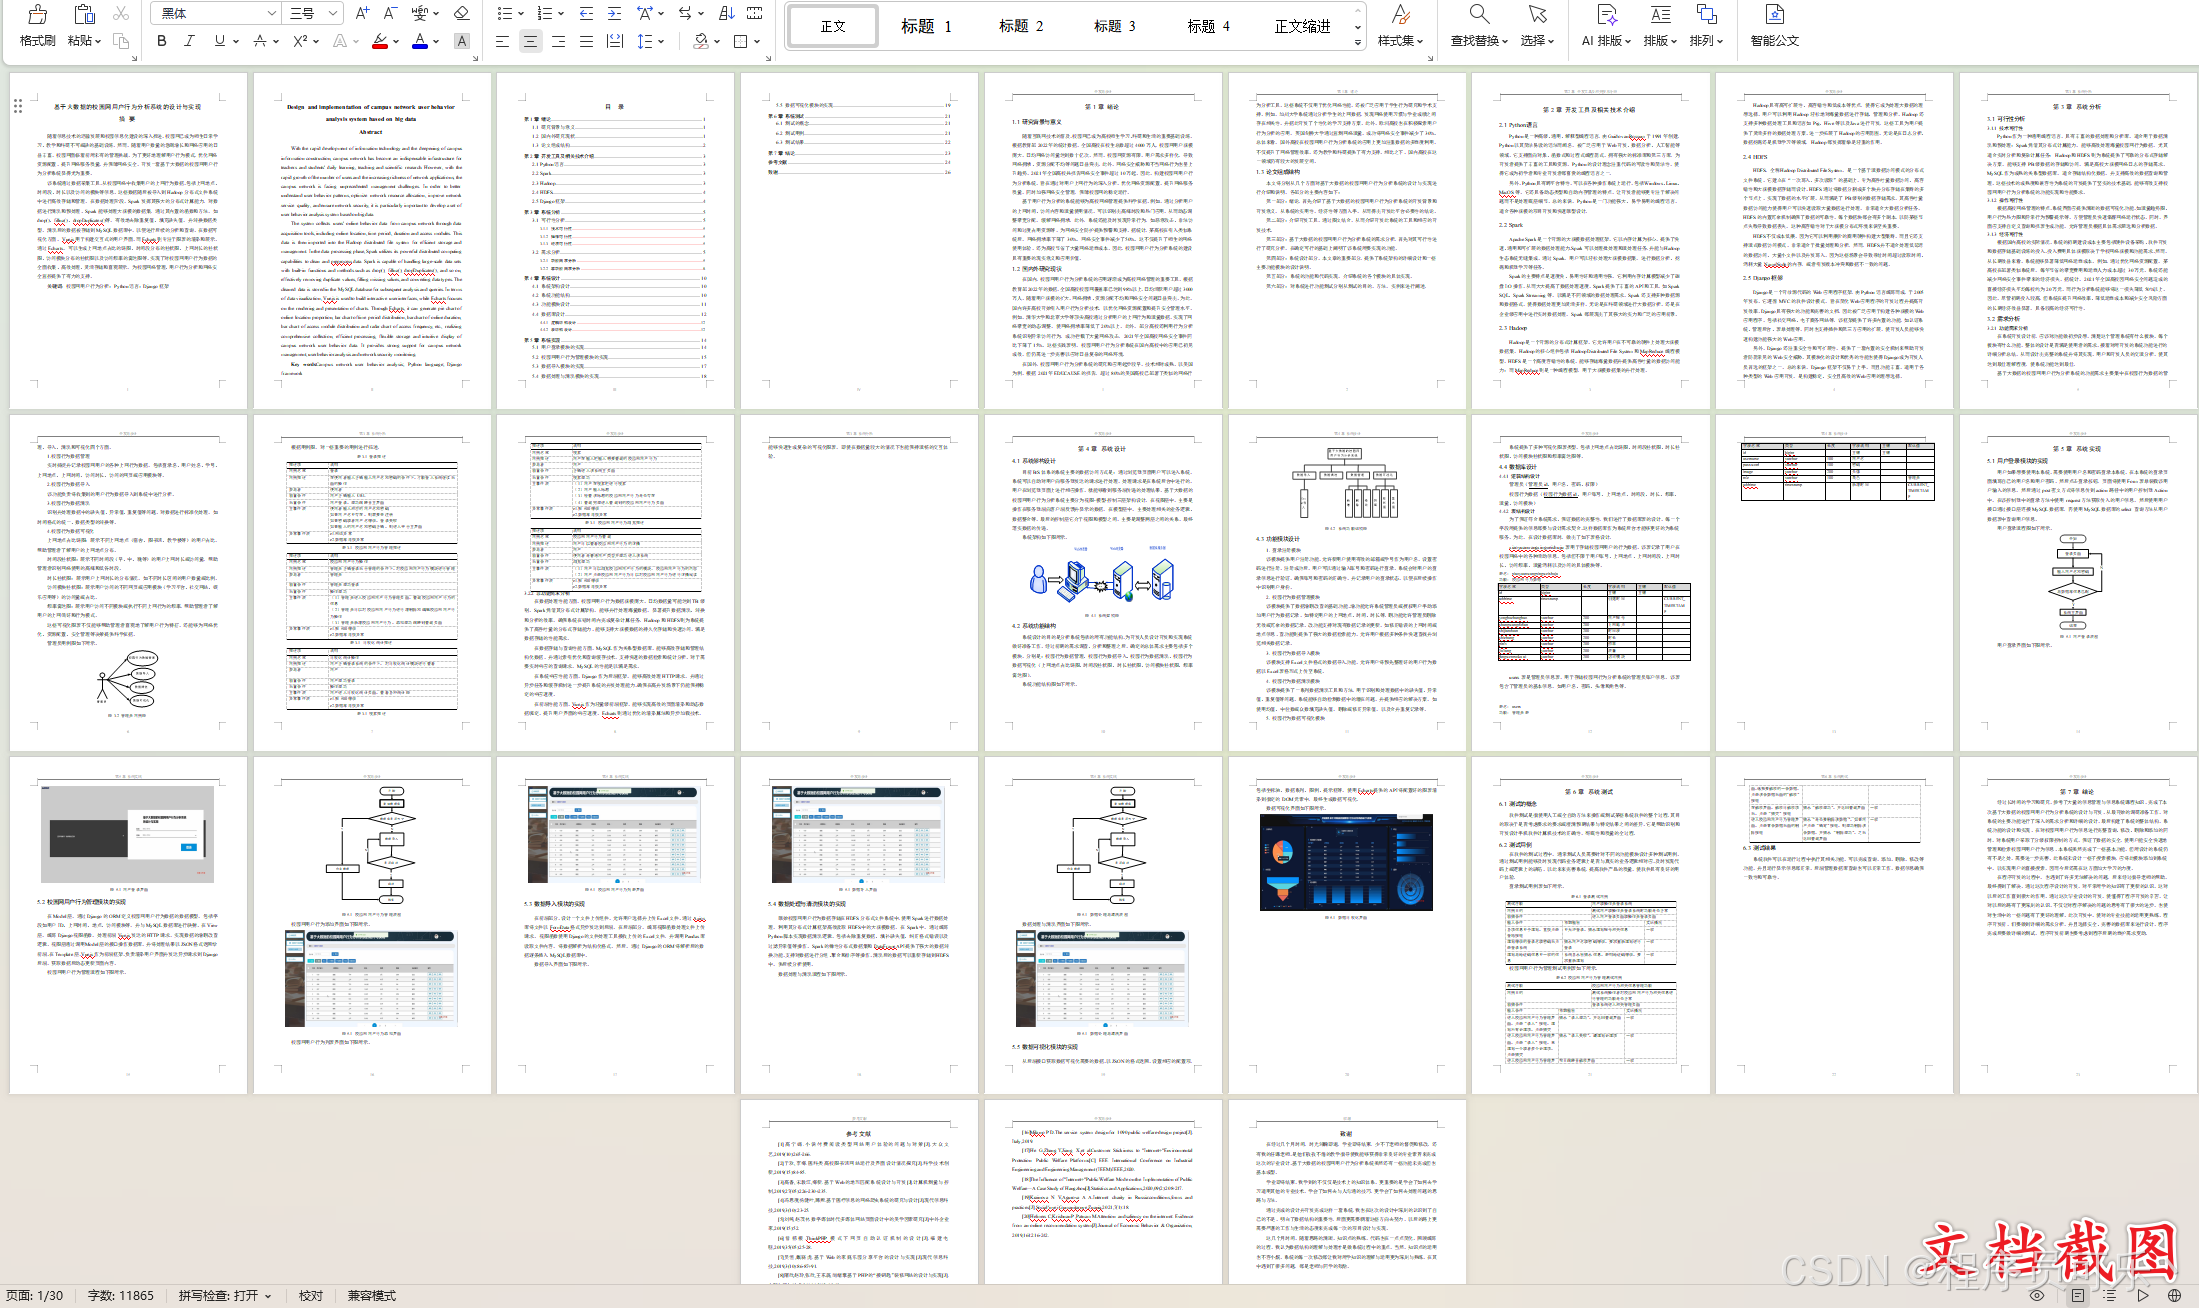Toggle spell check (拼写检查: 打开)
This screenshot has width=2199, height=1308.
(225, 1295)
